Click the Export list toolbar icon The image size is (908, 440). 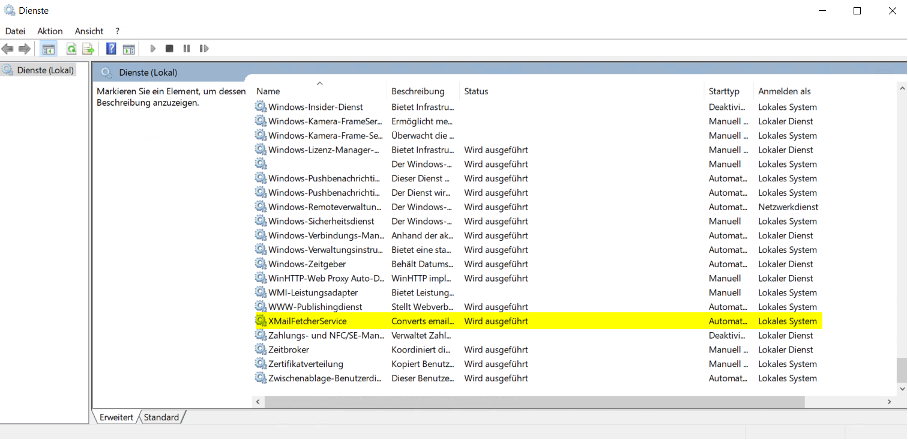click(88, 49)
